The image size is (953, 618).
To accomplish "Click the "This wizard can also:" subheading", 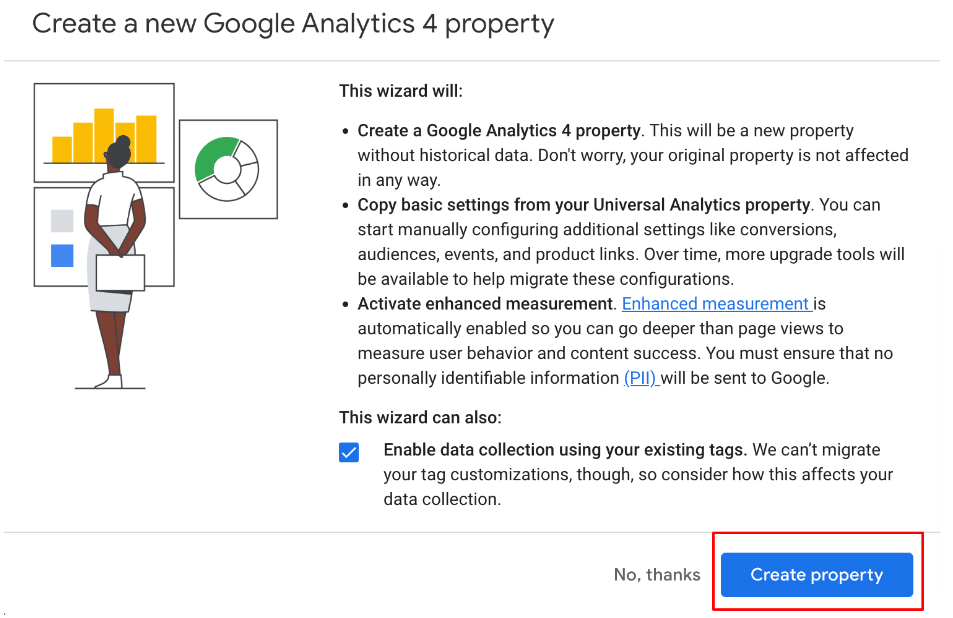I will tap(420, 417).
